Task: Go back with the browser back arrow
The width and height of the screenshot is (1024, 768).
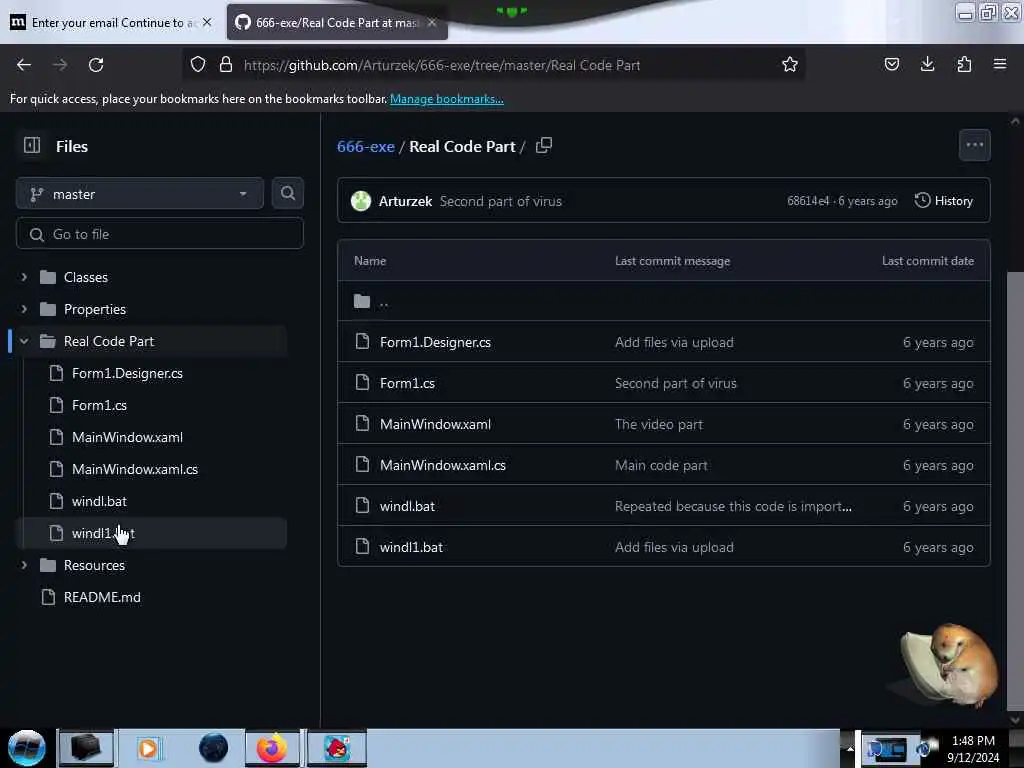Action: click(x=24, y=65)
